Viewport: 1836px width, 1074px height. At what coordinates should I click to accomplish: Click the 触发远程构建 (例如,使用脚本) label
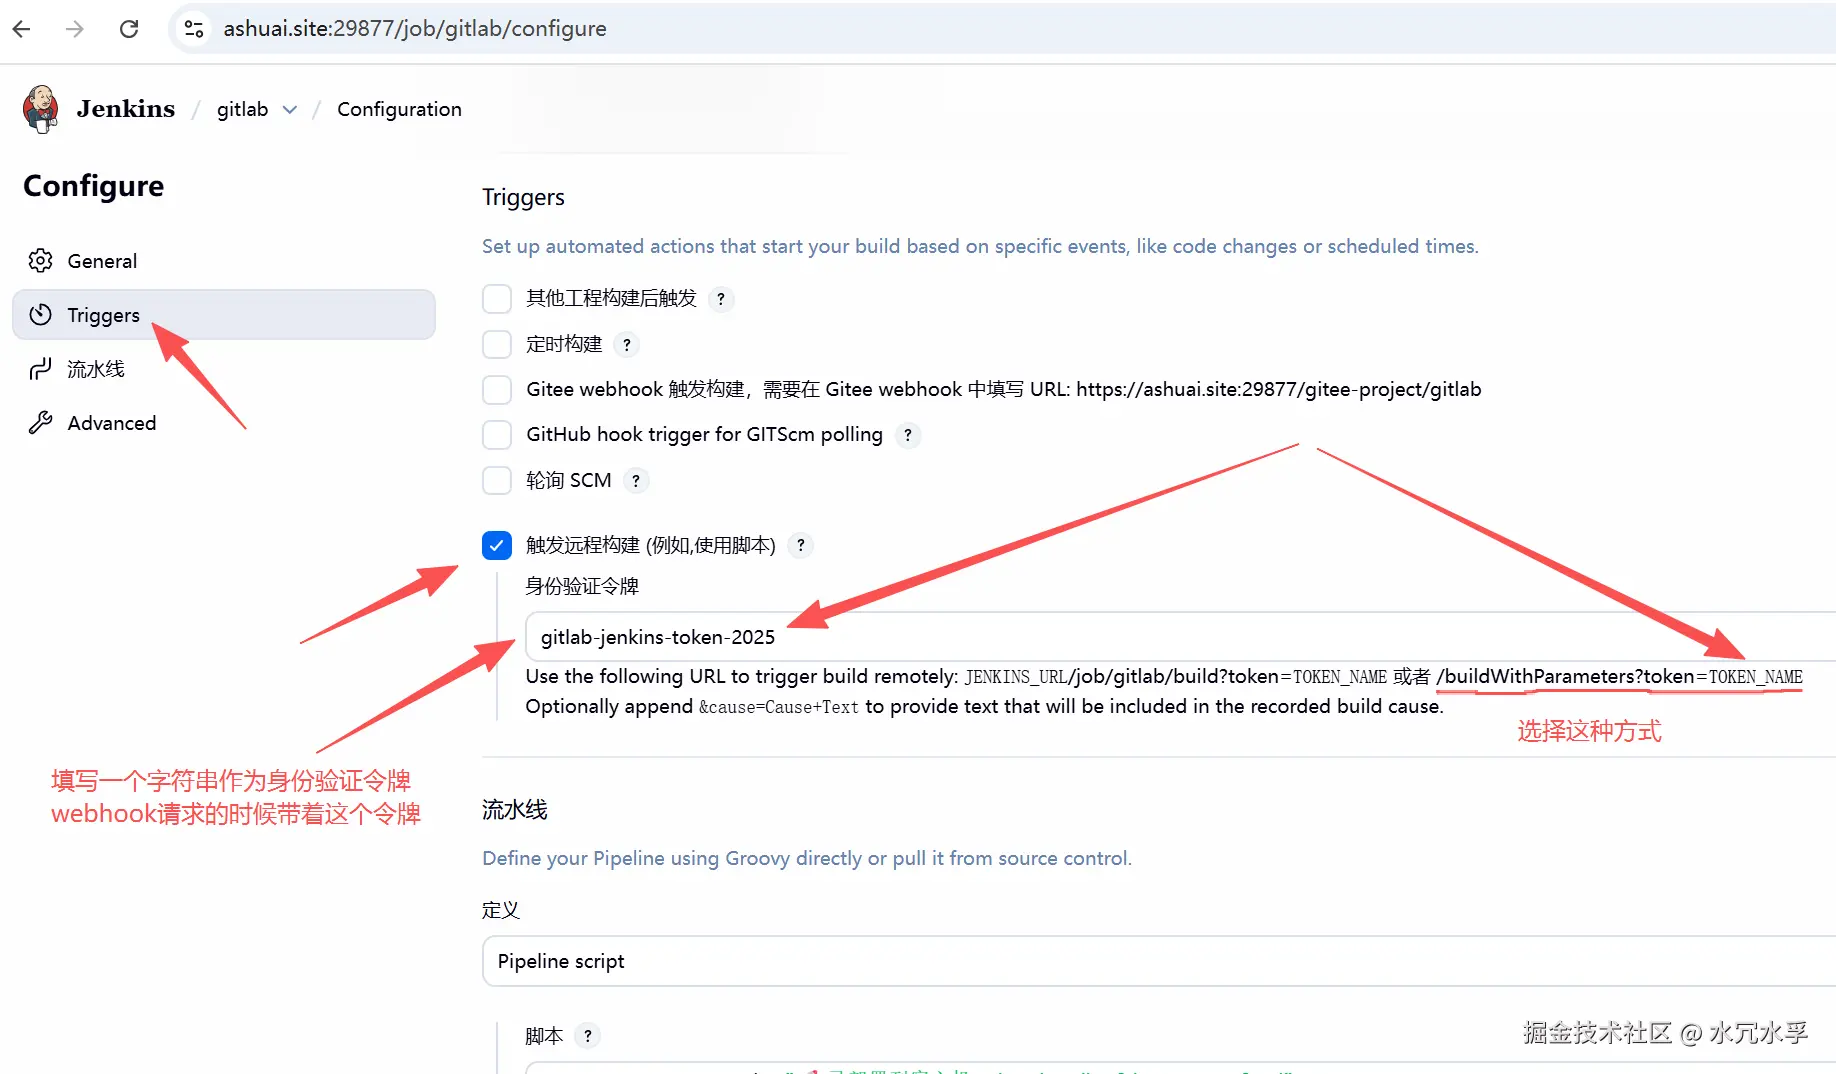[x=651, y=545]
